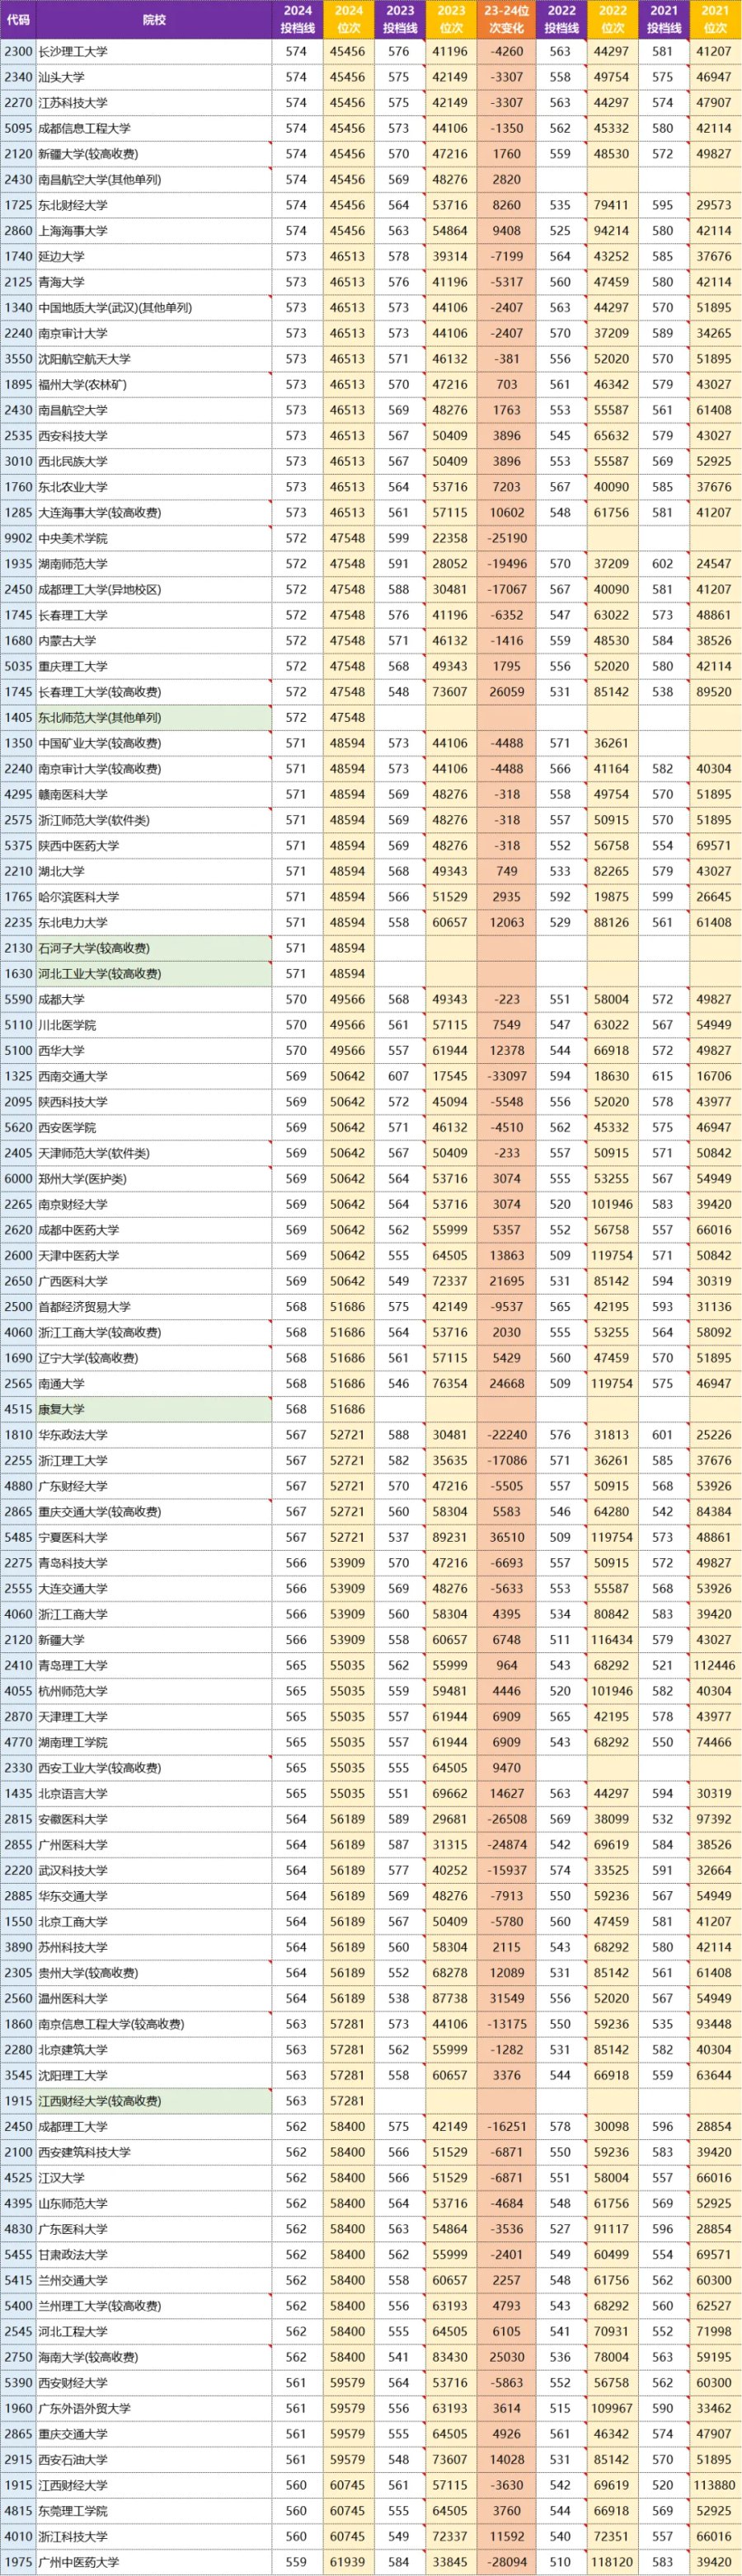Click the 26059 rank change value

pos(506,692)
